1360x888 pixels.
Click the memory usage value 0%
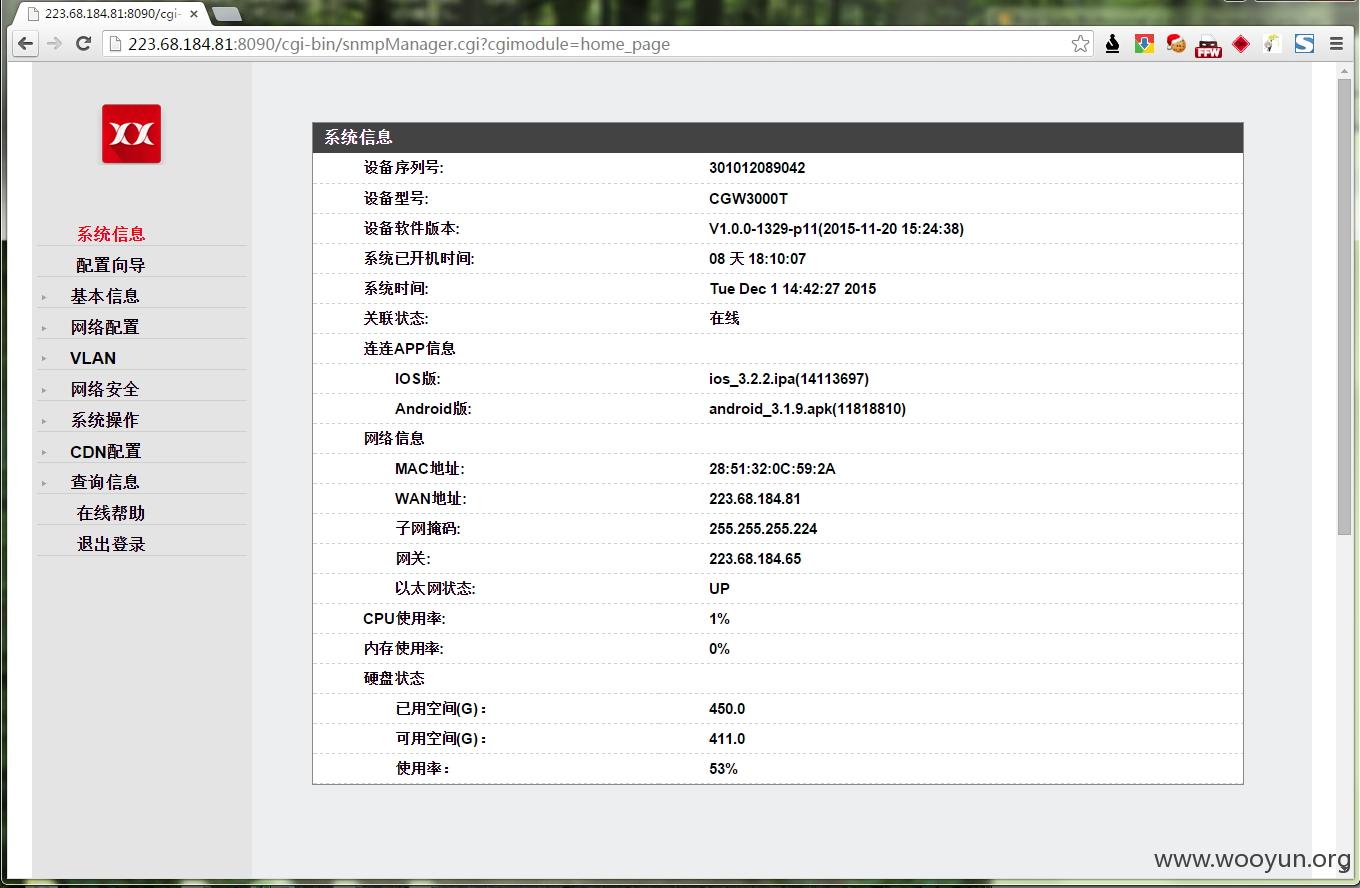(719, 648)
